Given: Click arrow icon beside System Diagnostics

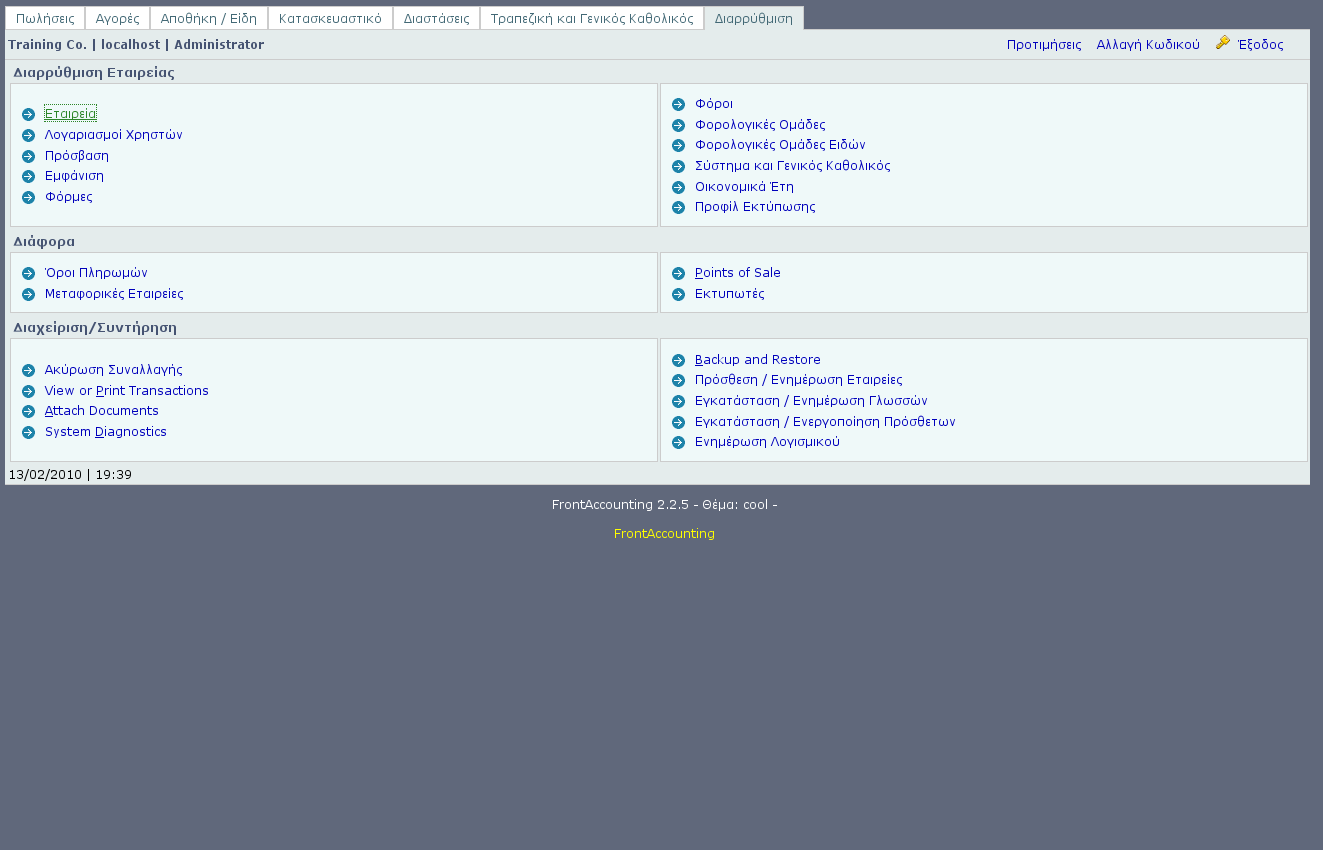Looking at the screenshot, I should point(28,432).
